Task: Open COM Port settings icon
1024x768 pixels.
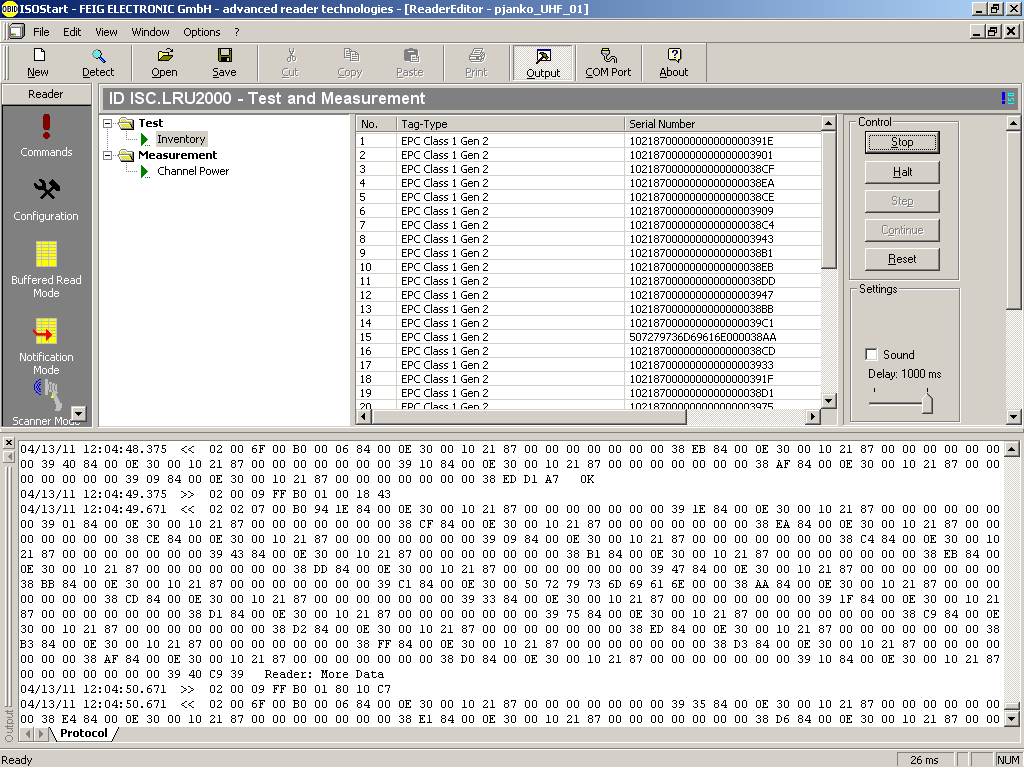Action: tap(609, 56)
